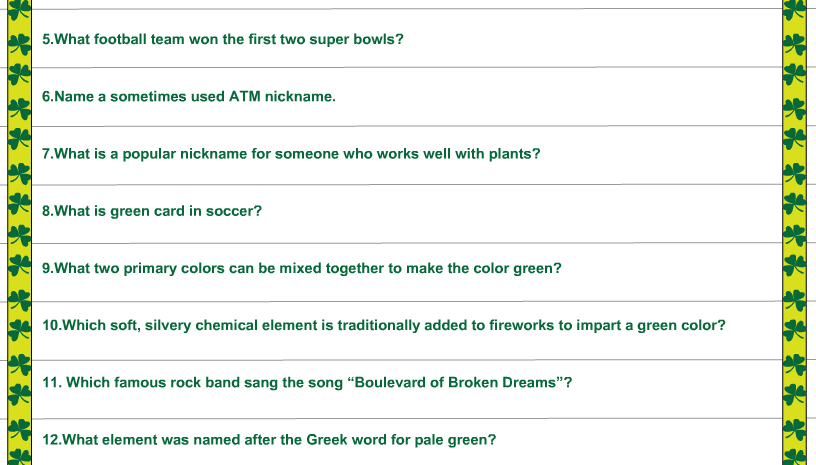816x465 pixels.
Task: Click the quoted title "Boulevard of Broken Dreams"
Action: tap(455, 383)
